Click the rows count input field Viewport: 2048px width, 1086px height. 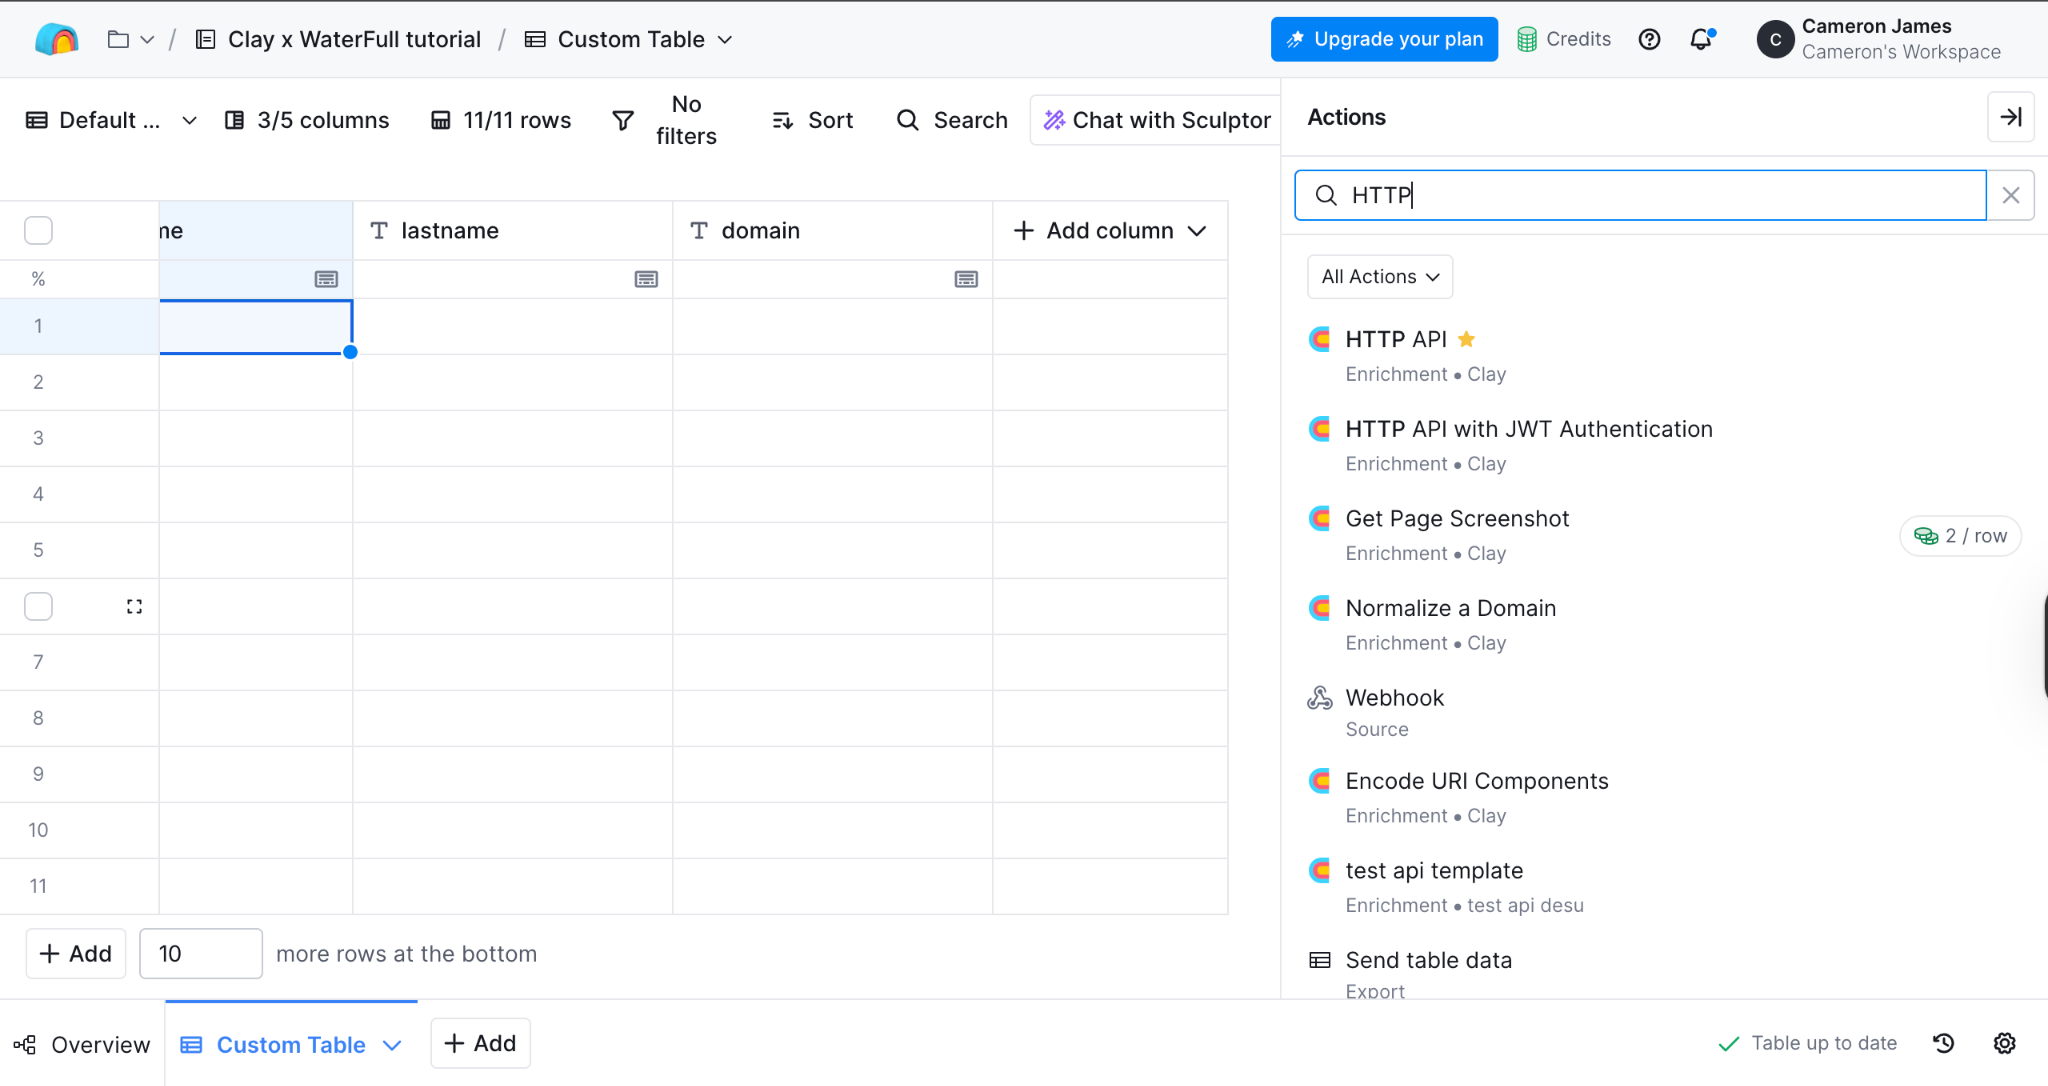tap(201, 953)
